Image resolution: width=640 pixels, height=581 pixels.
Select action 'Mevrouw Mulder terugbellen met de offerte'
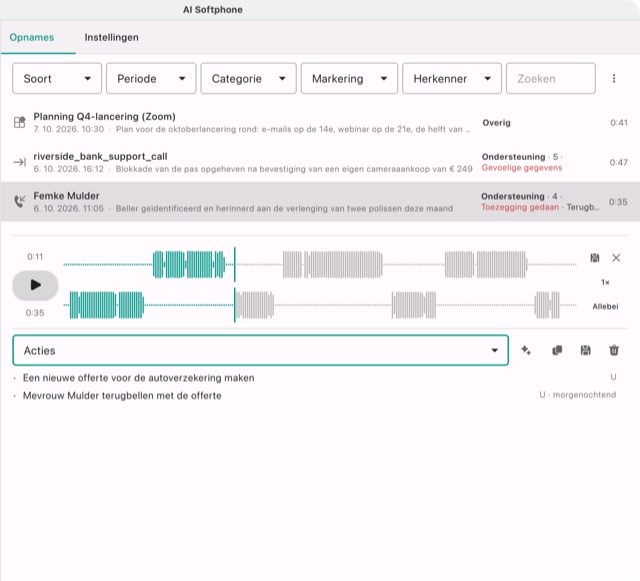coord(122,396)
